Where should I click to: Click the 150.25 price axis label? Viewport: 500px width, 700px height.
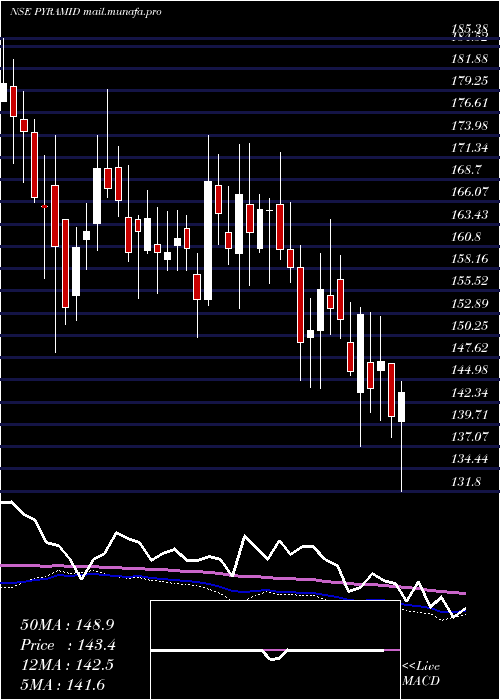(469, 326)
